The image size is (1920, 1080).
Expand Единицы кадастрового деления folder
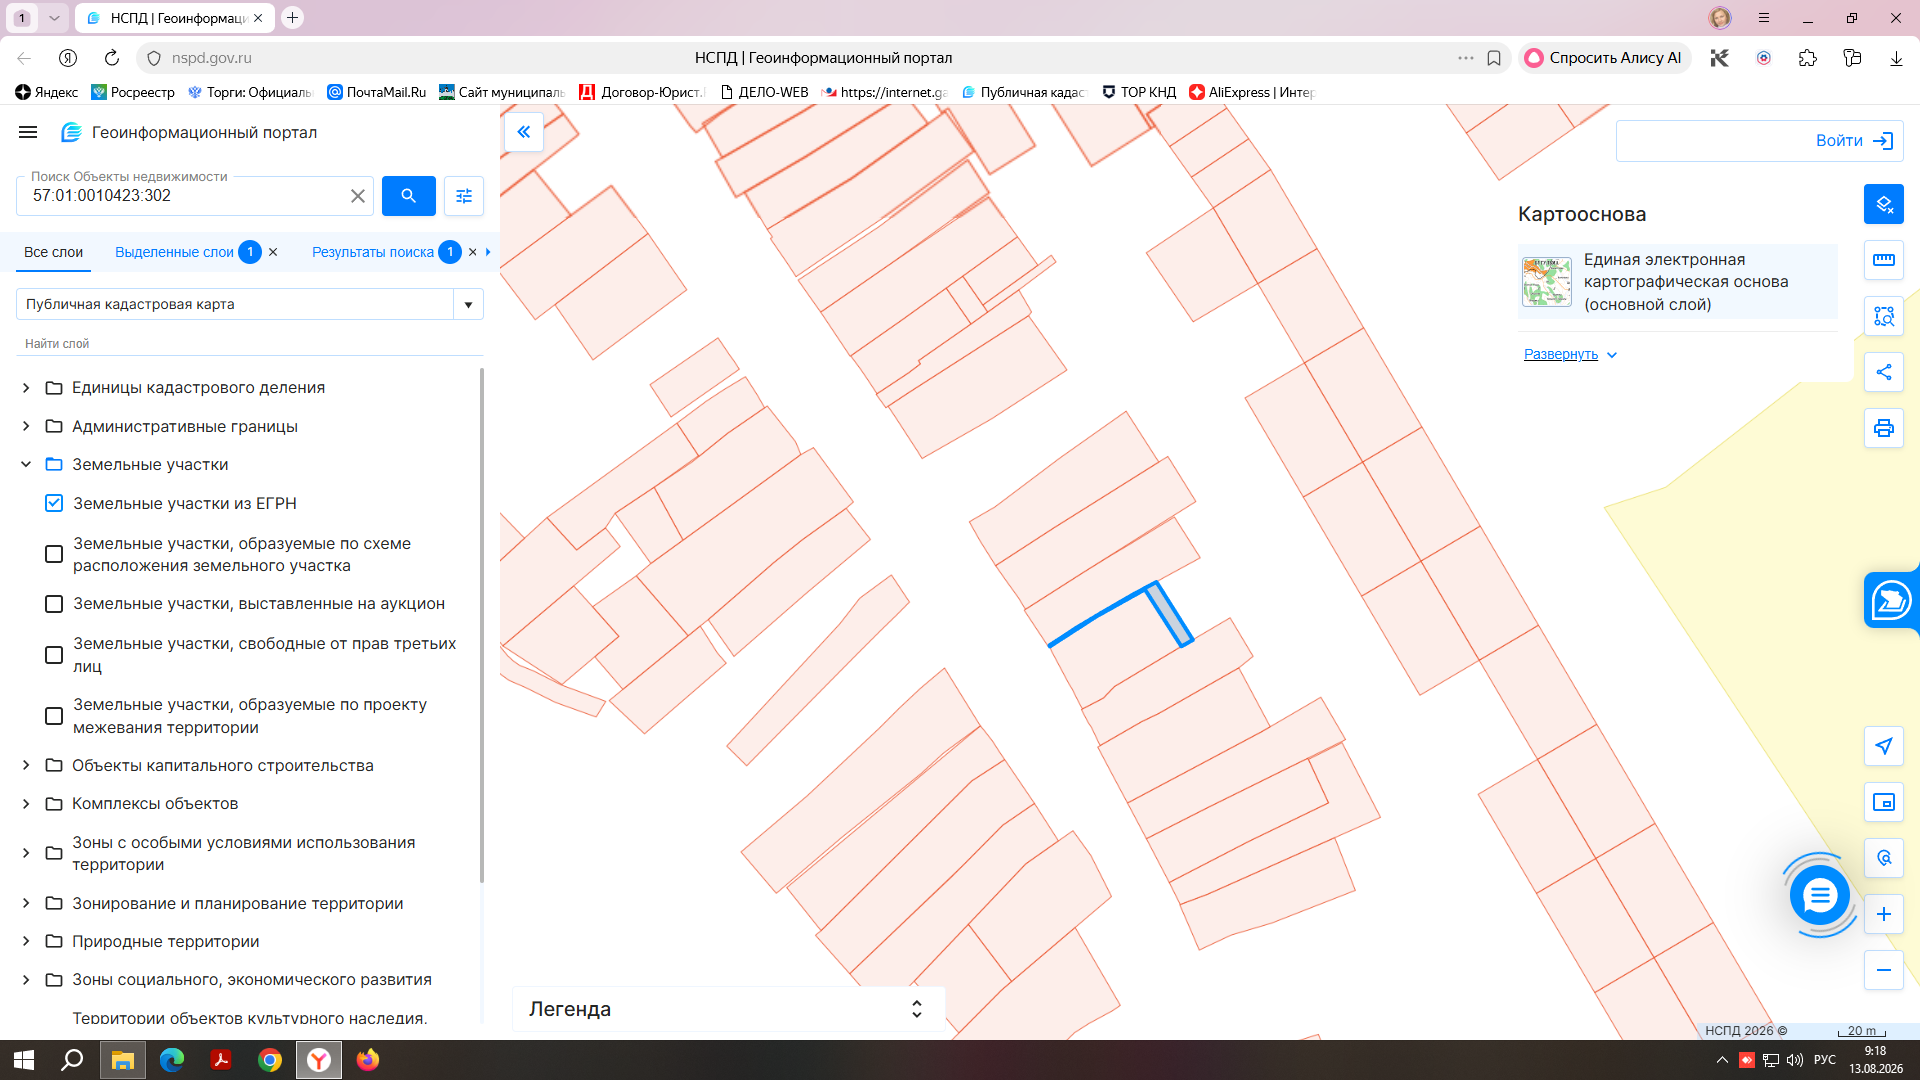point(26,388)
